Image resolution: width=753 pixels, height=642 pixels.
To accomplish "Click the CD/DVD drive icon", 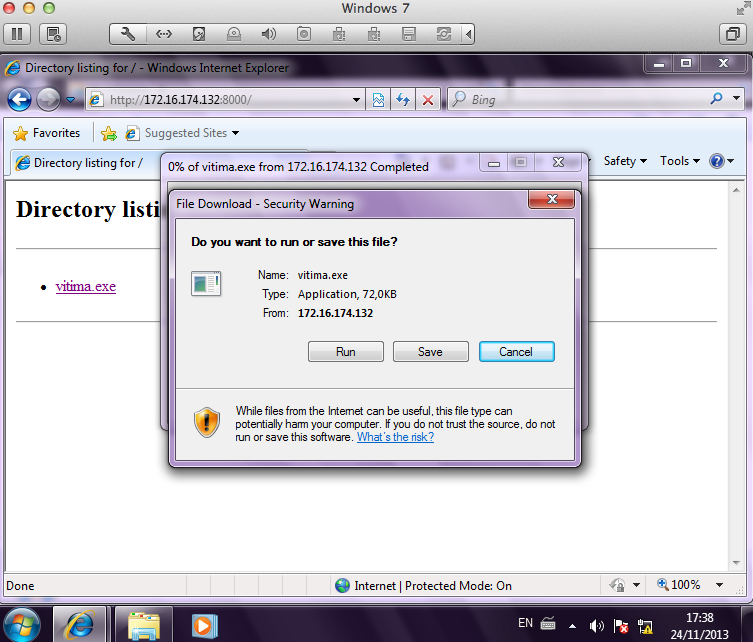I will [x=234, y=34].
